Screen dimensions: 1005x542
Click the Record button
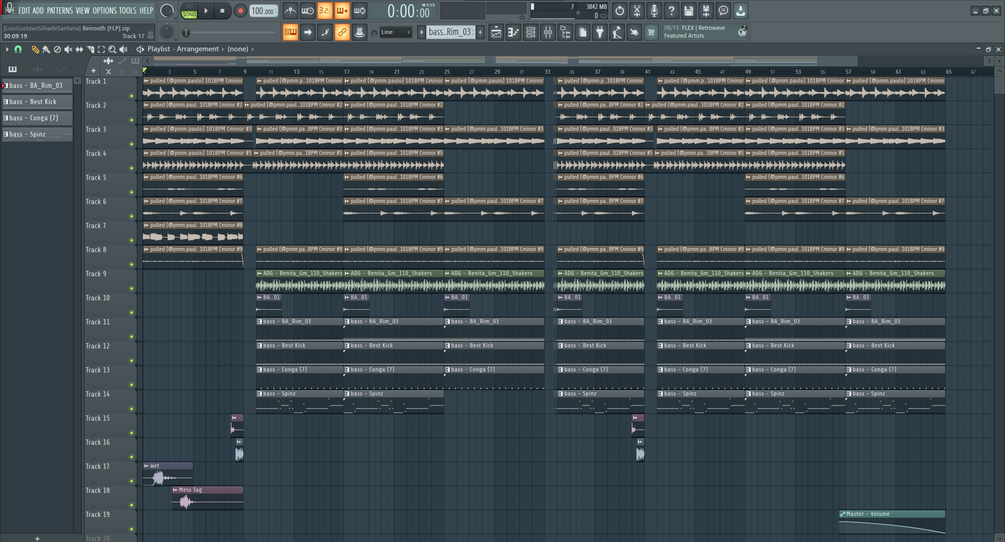pos(240,11)
